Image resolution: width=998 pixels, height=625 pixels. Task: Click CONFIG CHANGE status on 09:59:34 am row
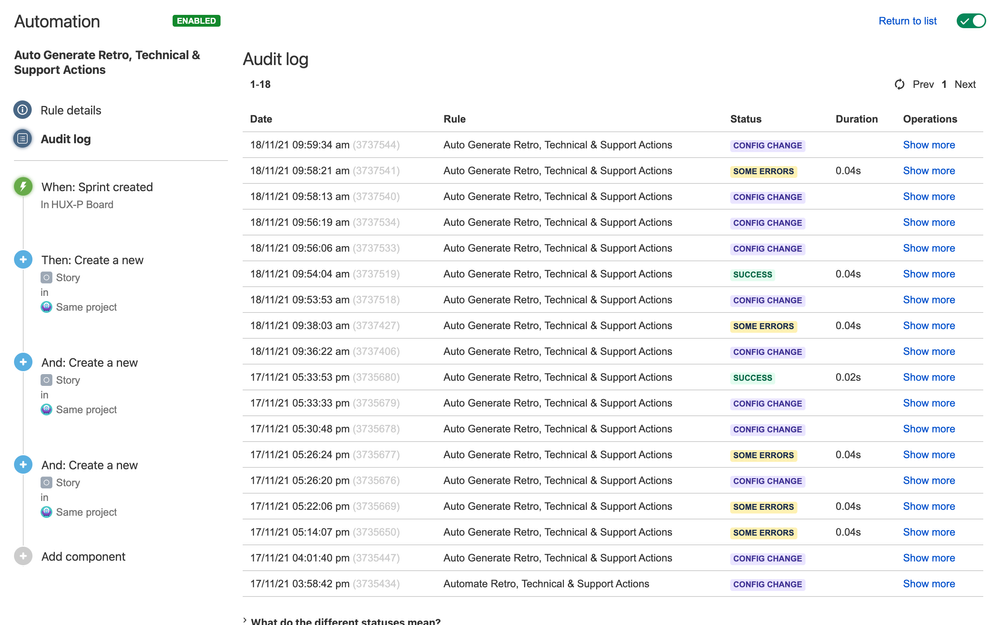coord(768,145)
